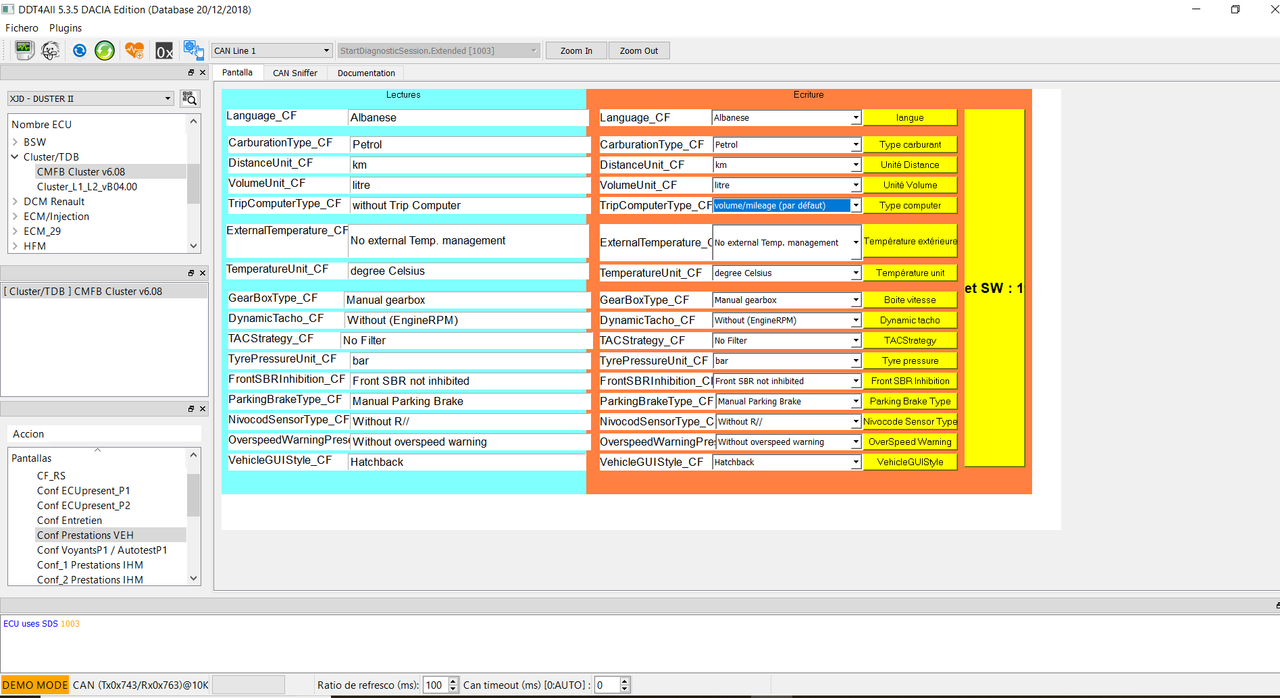Click the green auto-refresh icon

(105, 50)
